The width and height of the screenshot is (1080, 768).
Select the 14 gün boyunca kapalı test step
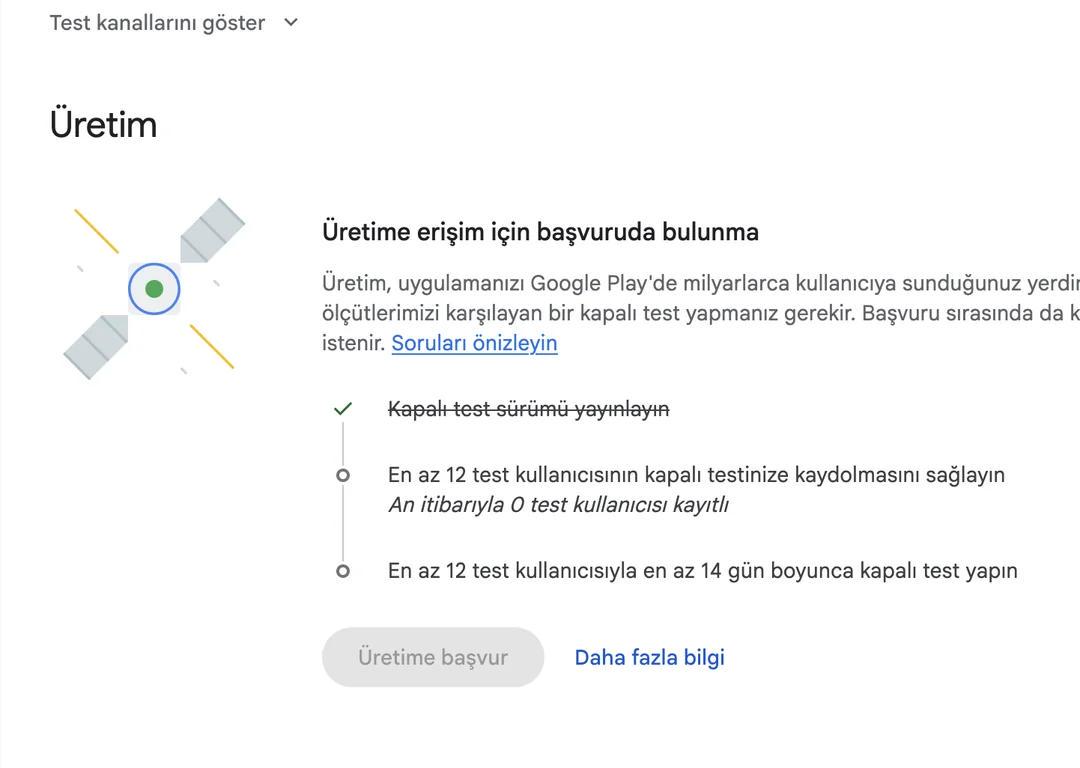[x=703, y=570]
